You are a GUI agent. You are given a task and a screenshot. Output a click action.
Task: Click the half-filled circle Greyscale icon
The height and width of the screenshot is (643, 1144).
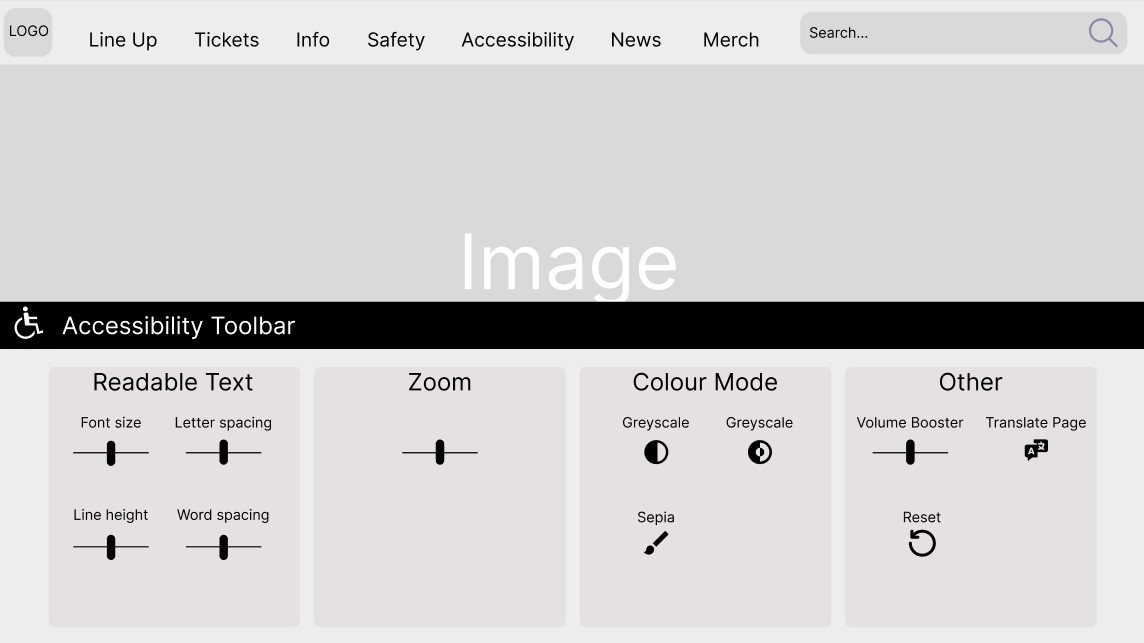coord(656,452)
